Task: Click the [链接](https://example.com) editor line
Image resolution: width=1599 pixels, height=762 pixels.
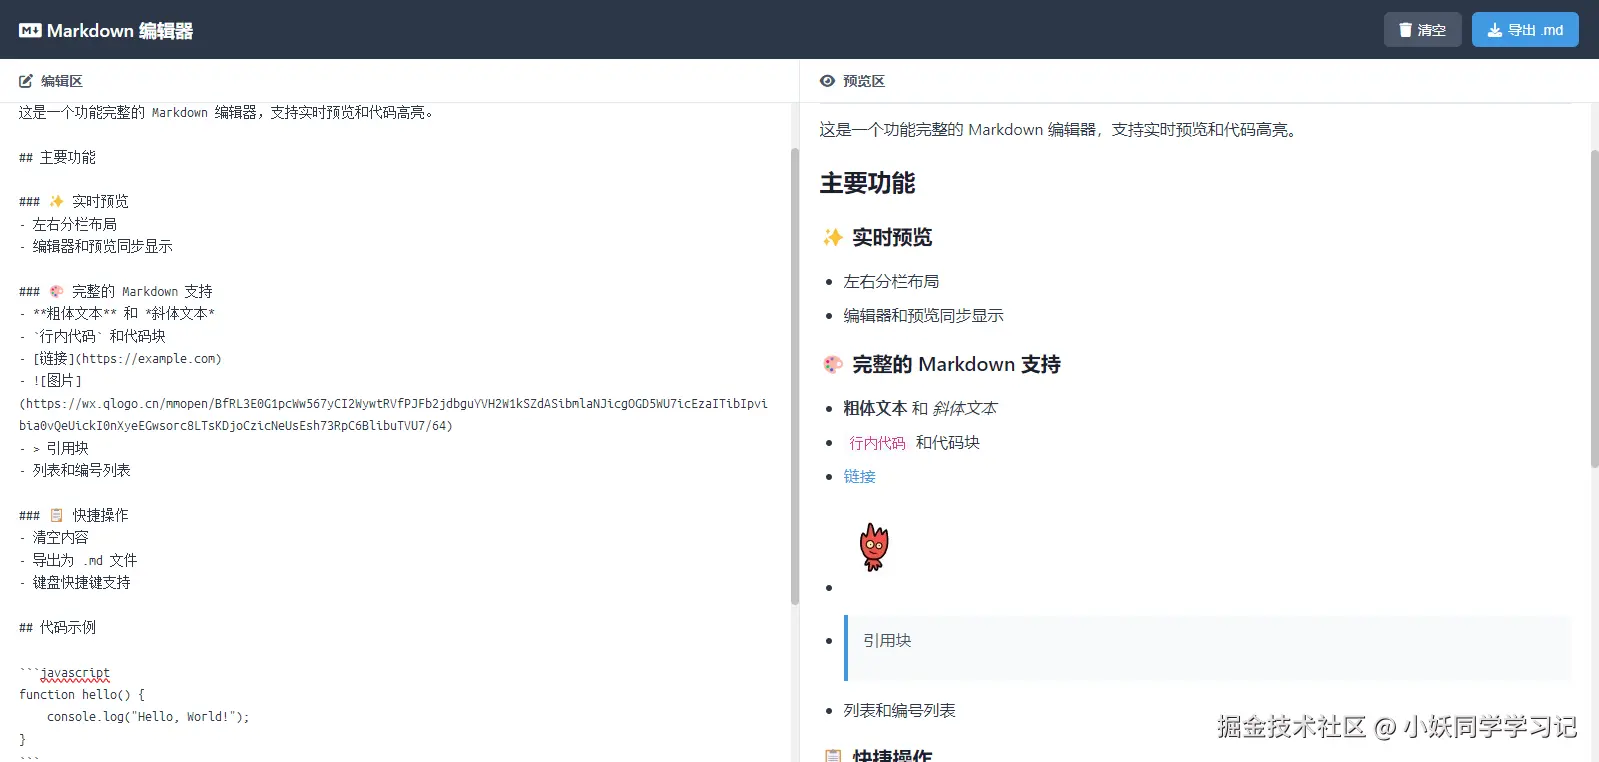Action: [x=120, y=358]
